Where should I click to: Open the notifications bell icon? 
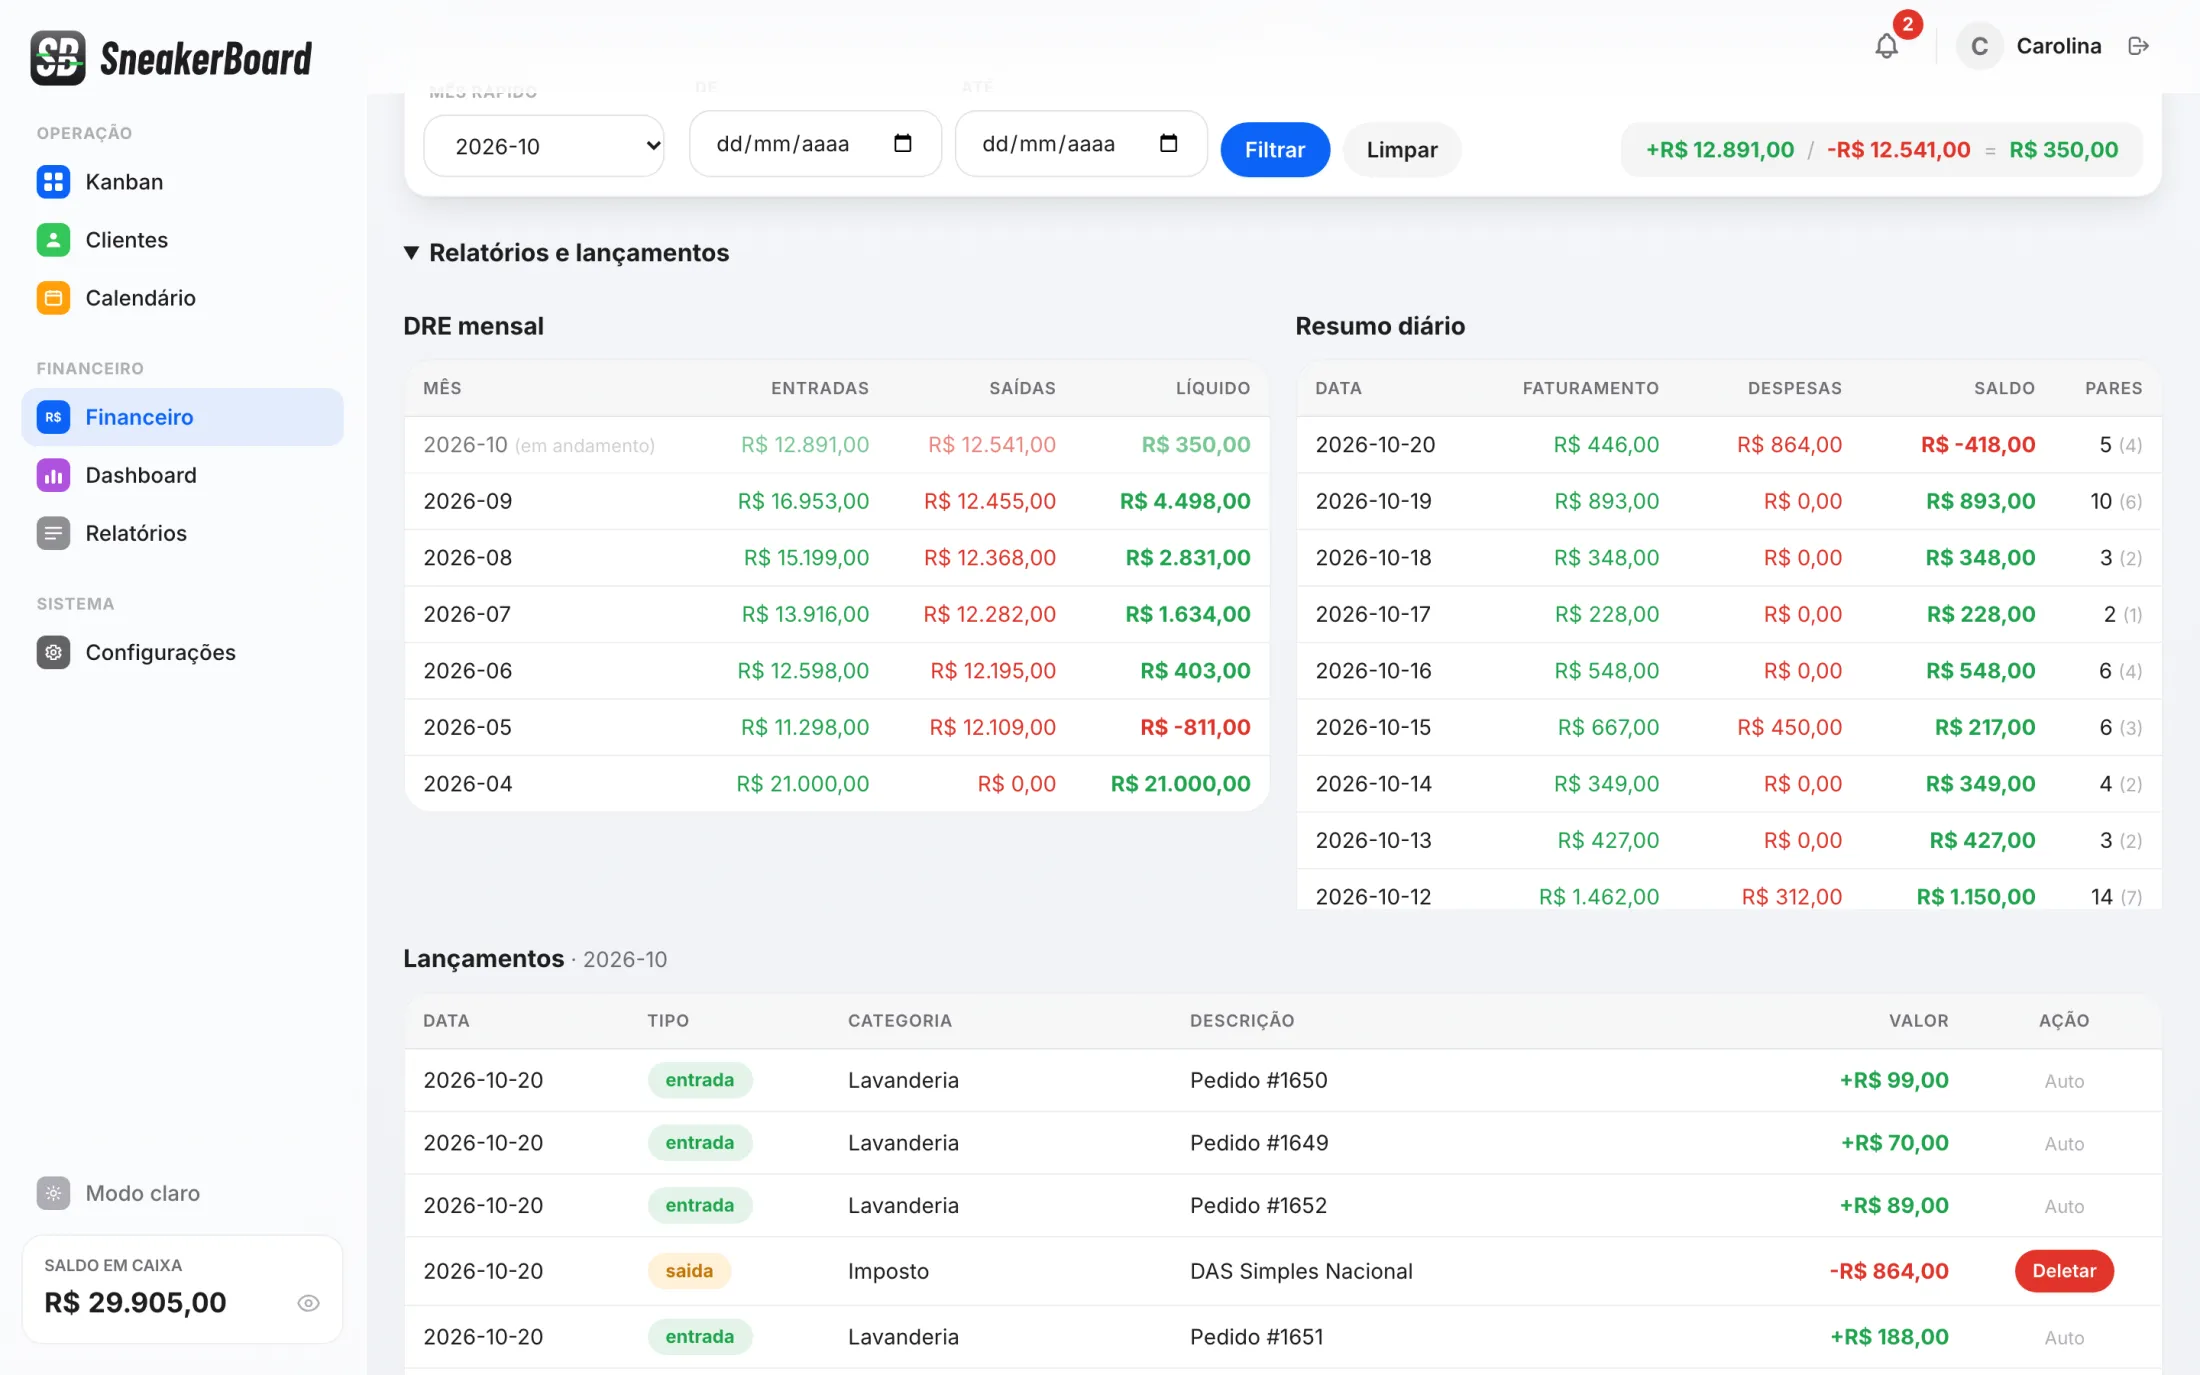pyautogui.click(x=1886, y=46)
